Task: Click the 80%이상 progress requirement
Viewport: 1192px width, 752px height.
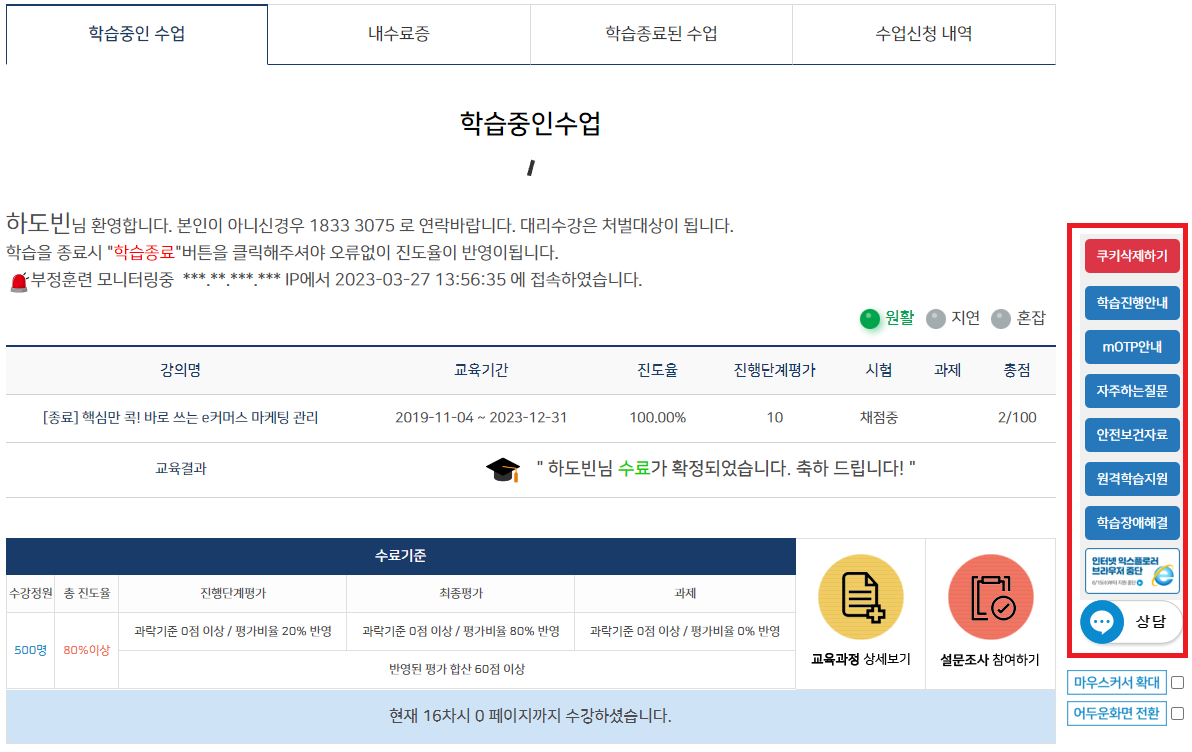Action: click(x=87, y=650)
